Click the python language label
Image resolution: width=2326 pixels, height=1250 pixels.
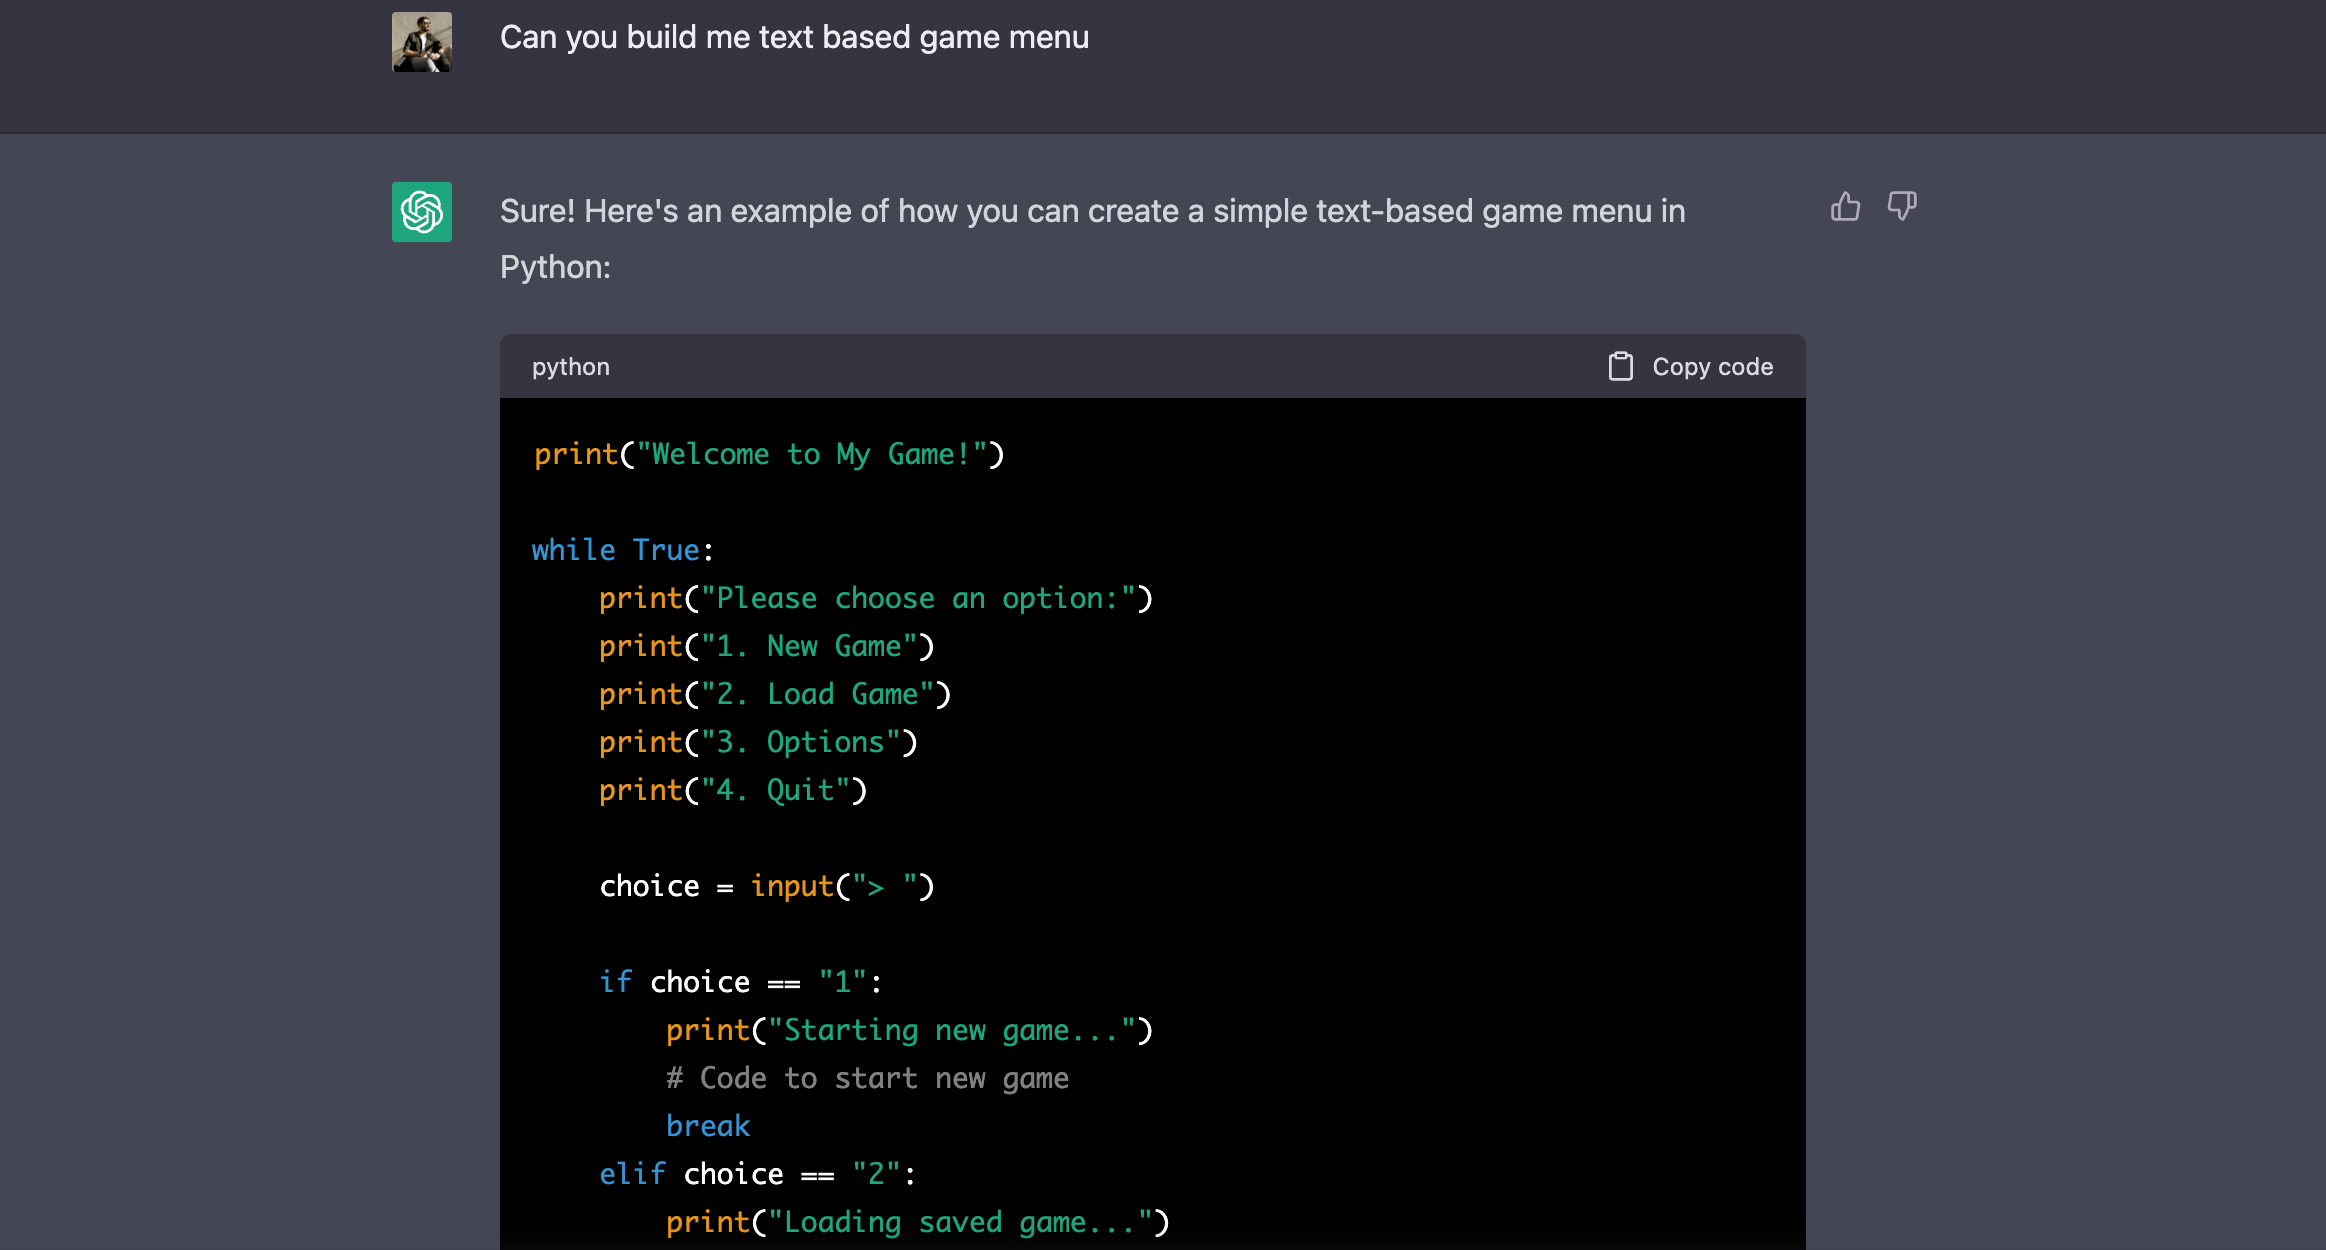click(x=570, y=367)
